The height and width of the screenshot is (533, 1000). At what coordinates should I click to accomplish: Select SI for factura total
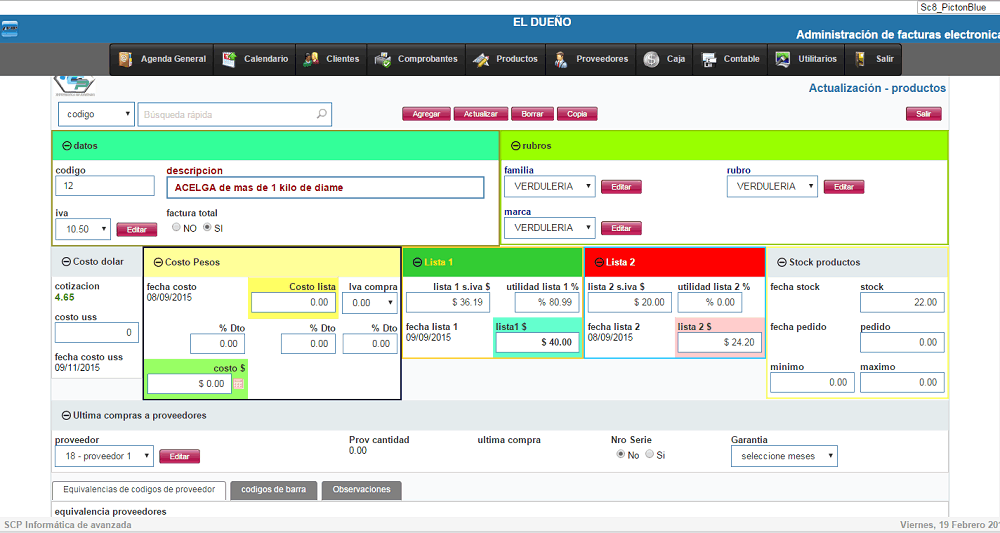208,228
